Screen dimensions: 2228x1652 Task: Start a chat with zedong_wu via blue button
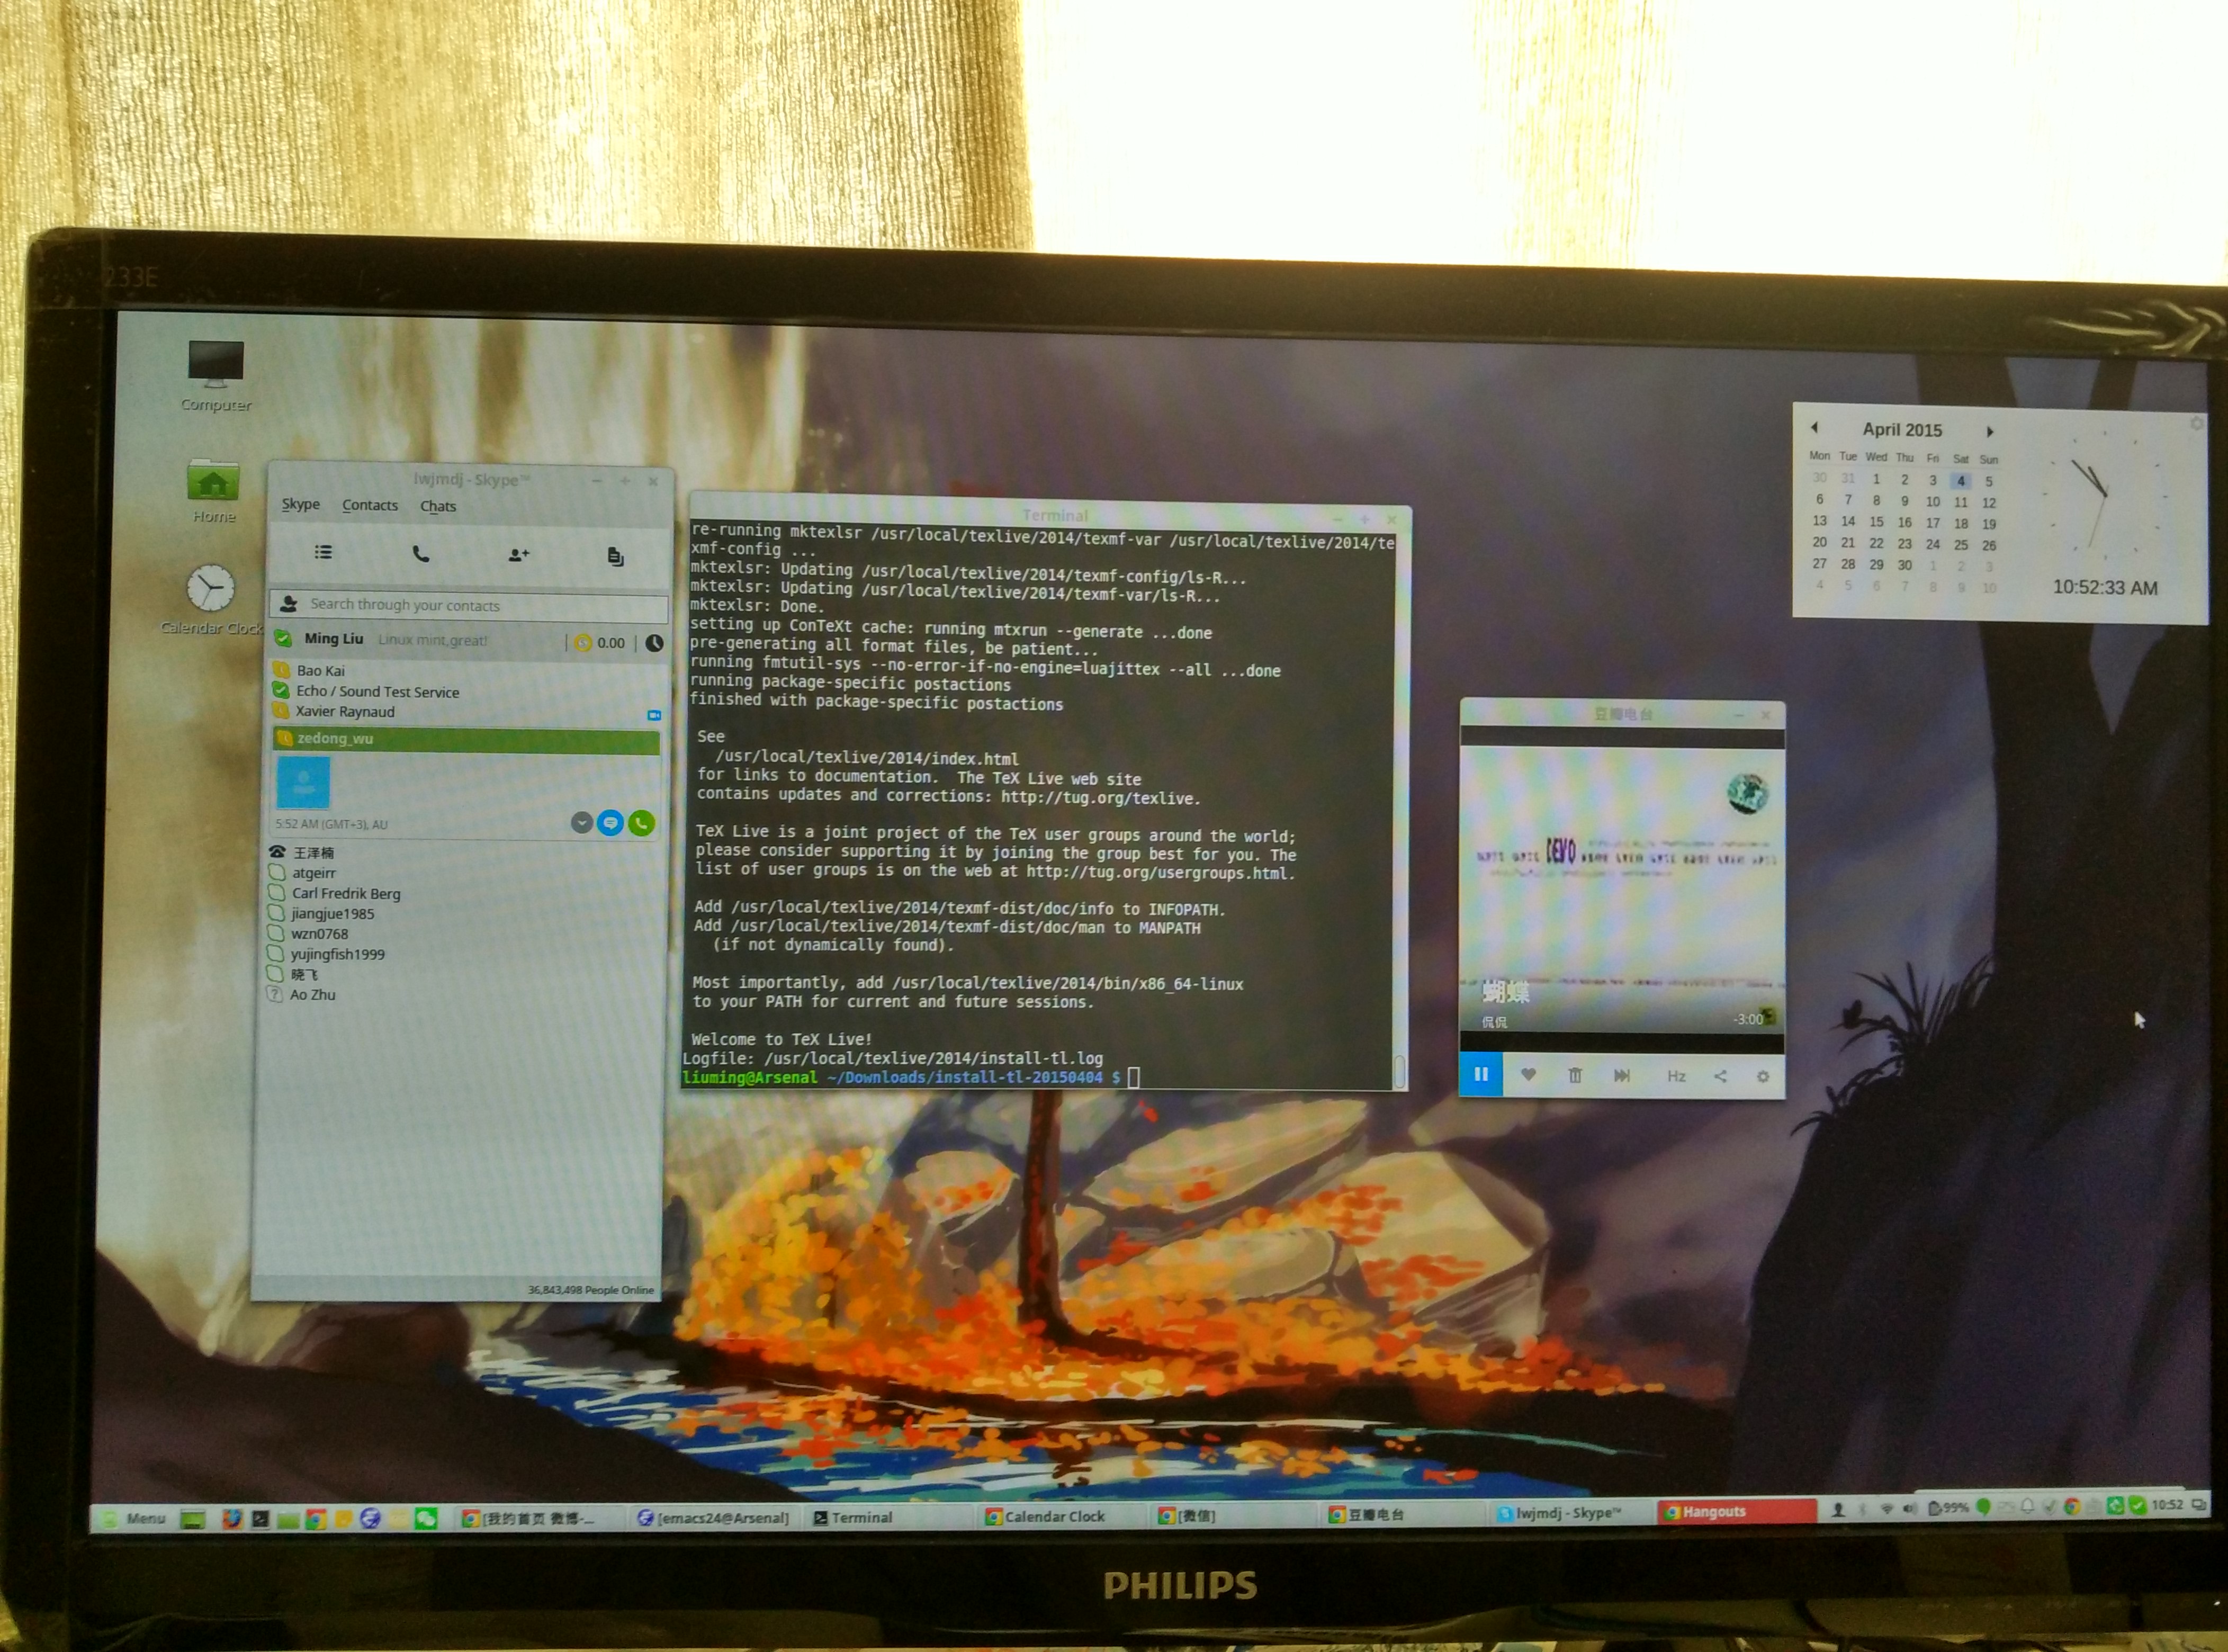click(610, 823)
